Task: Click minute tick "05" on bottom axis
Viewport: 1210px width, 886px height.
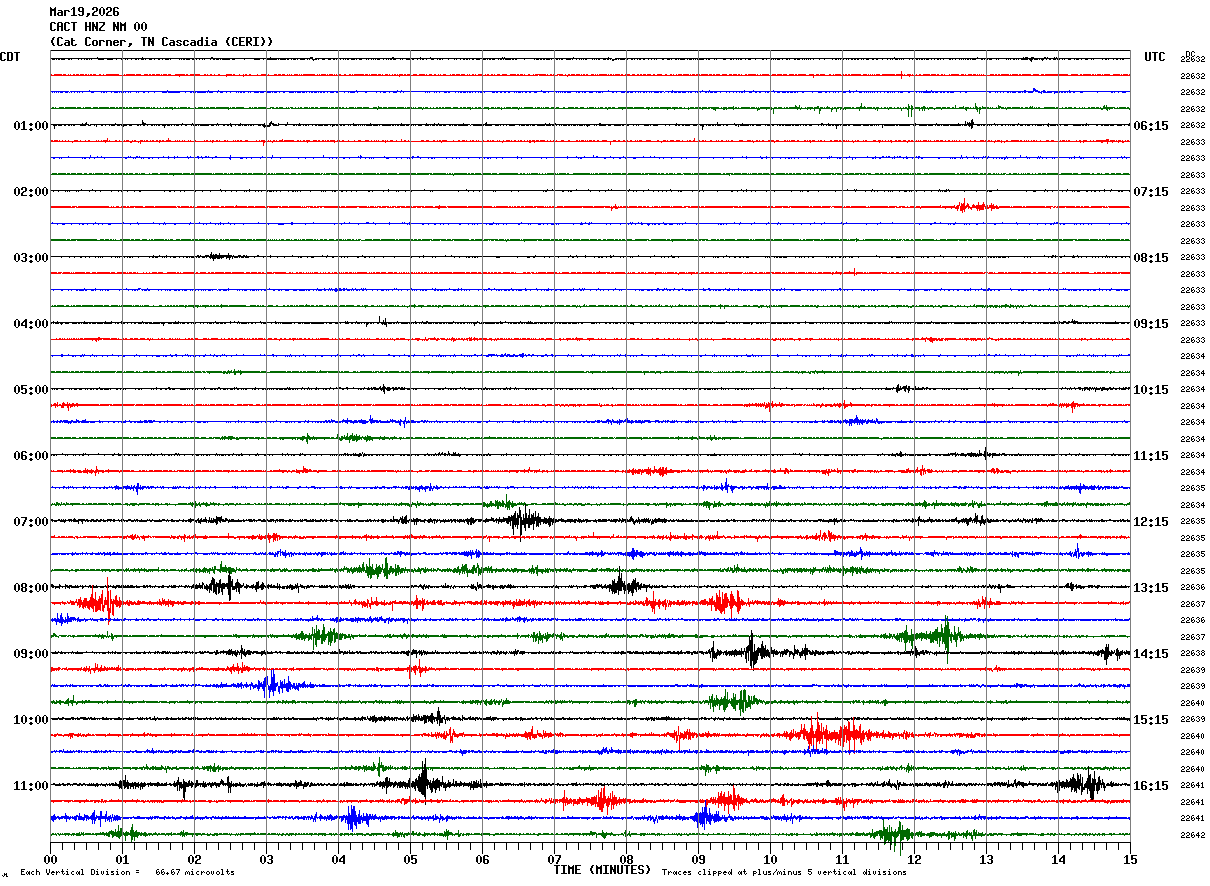Action: (x=410, y=859)
